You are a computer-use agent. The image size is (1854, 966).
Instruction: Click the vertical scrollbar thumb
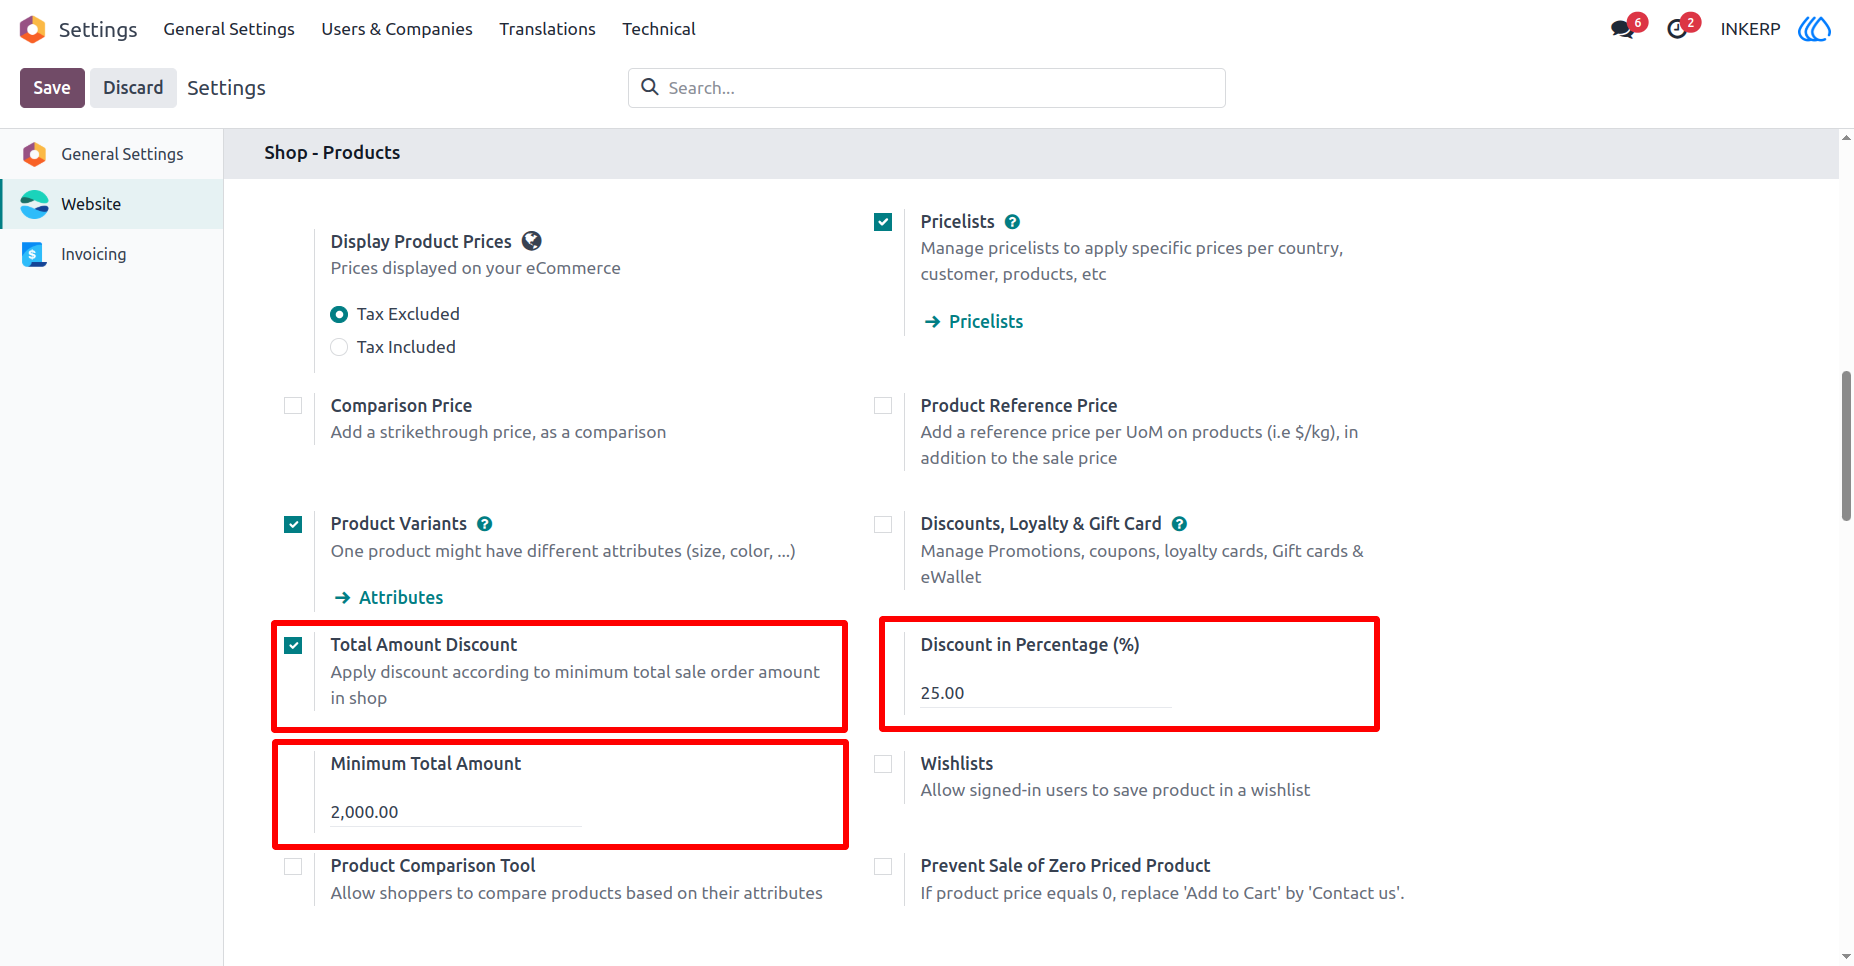(1846, 446)
